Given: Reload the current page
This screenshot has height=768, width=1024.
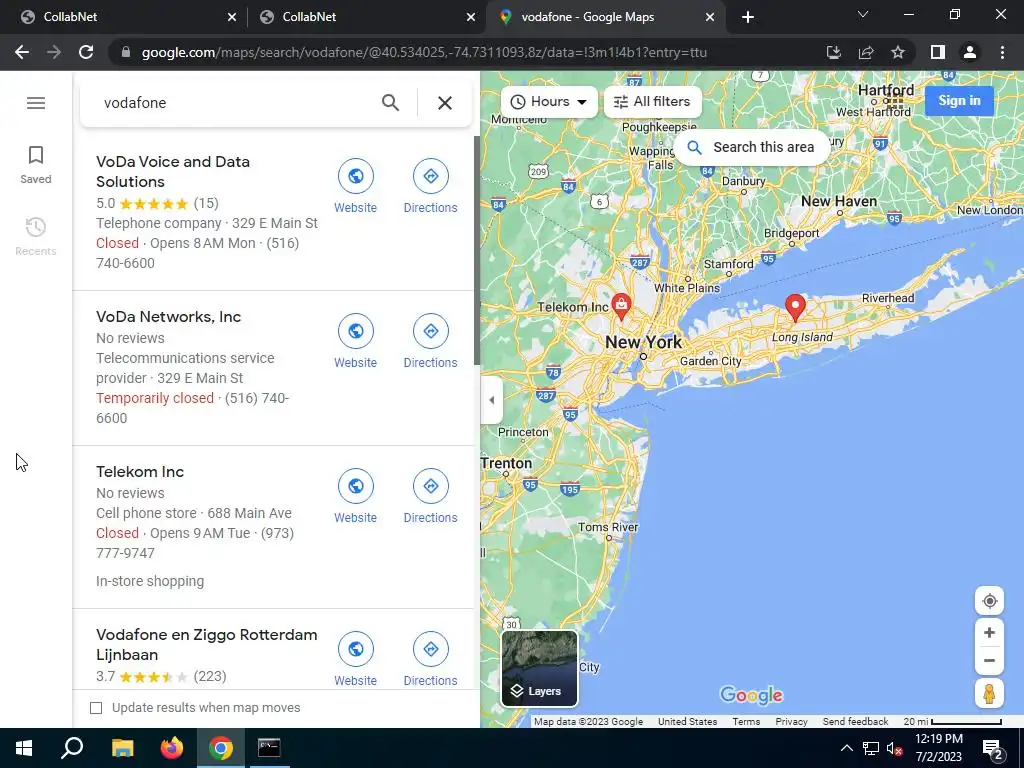Looking at the screenshot, I should 86,52.
